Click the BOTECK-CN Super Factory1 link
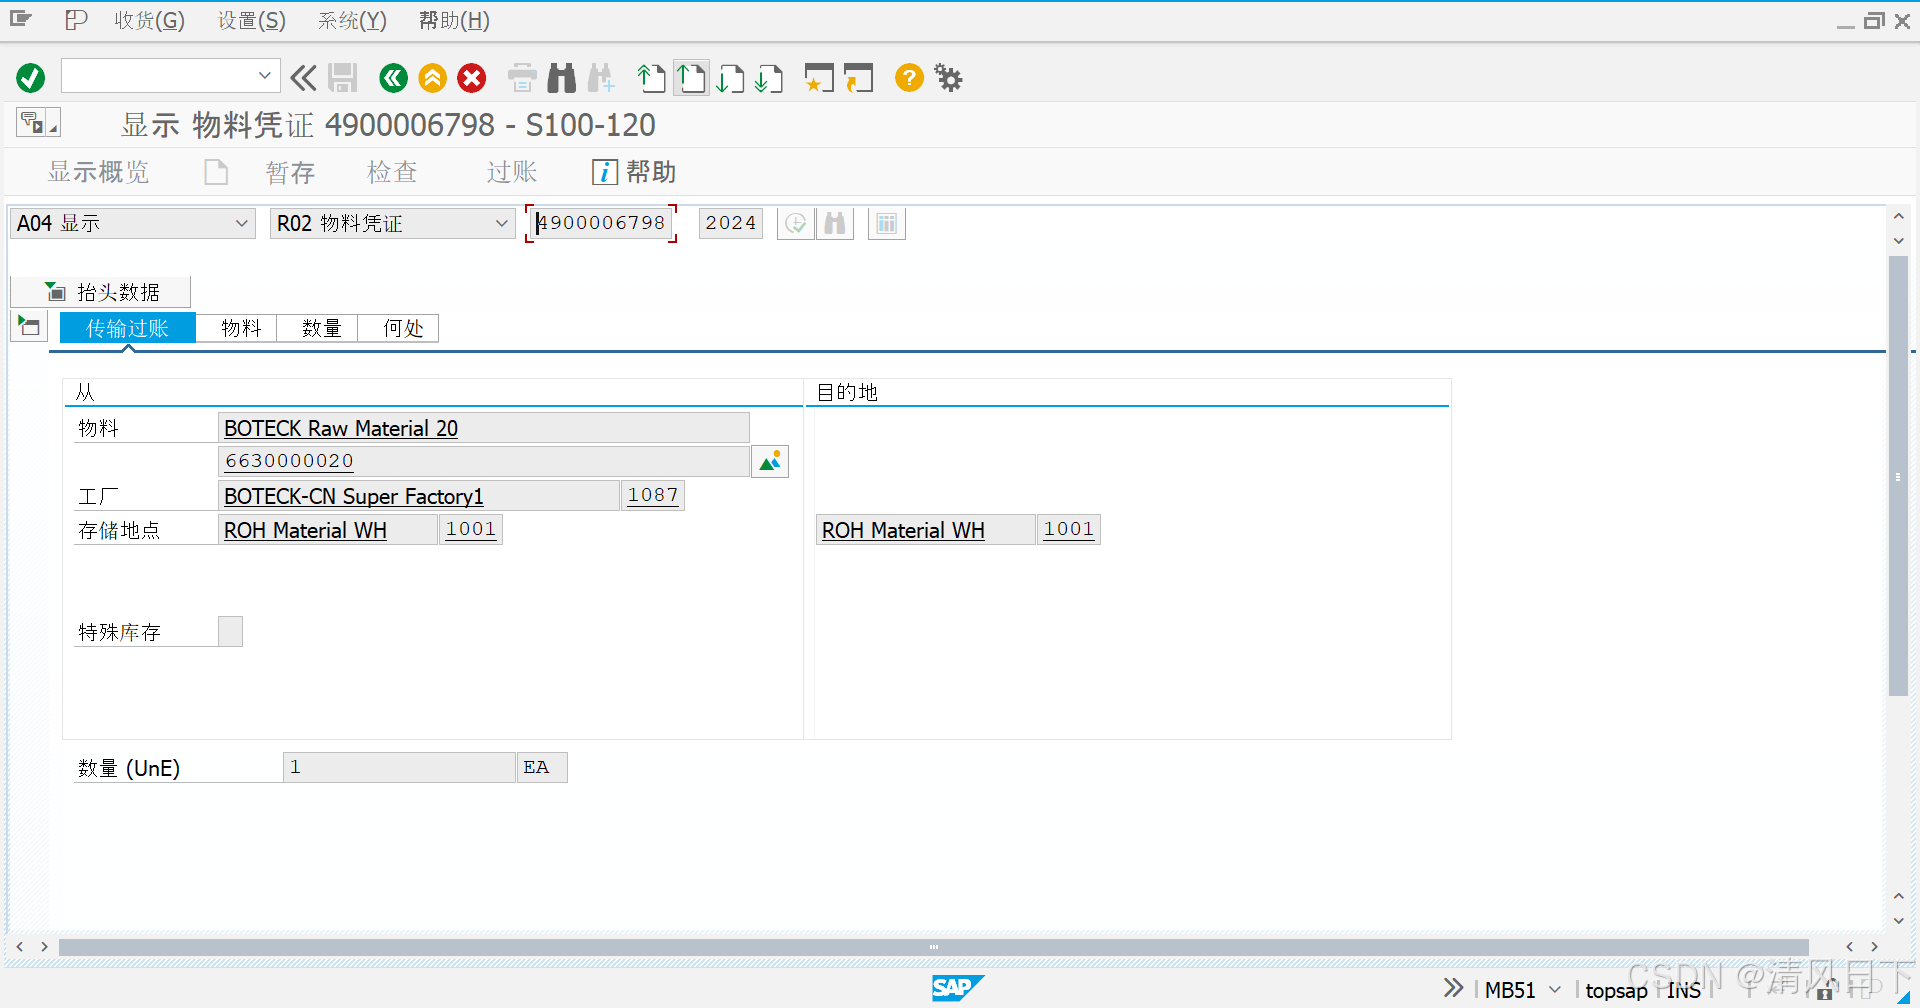The image size is (1920, 1008). click(x=354, y=496)
